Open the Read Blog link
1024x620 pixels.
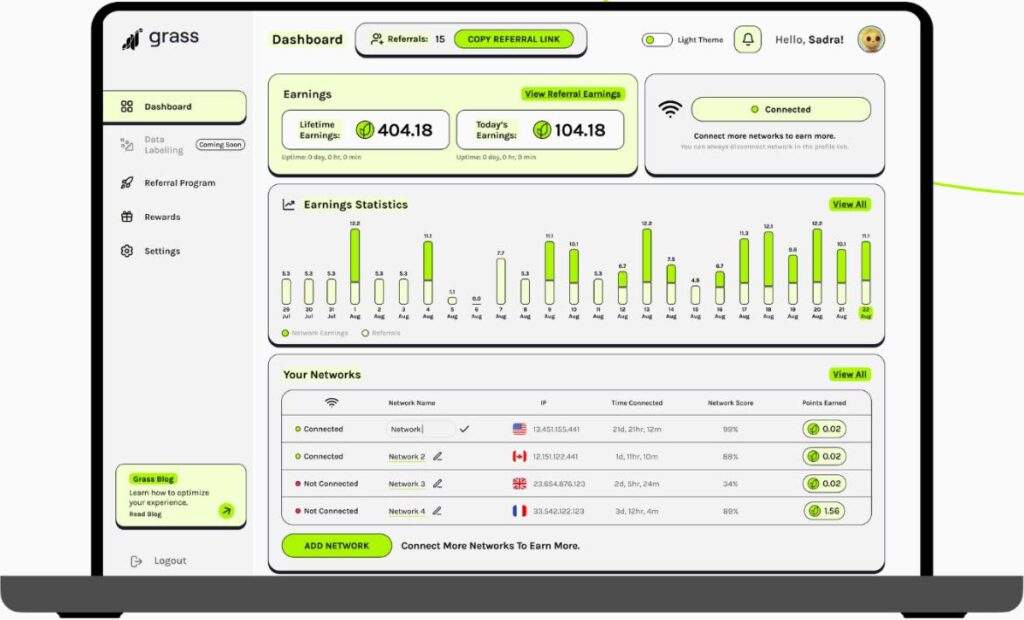click(145, 514)
